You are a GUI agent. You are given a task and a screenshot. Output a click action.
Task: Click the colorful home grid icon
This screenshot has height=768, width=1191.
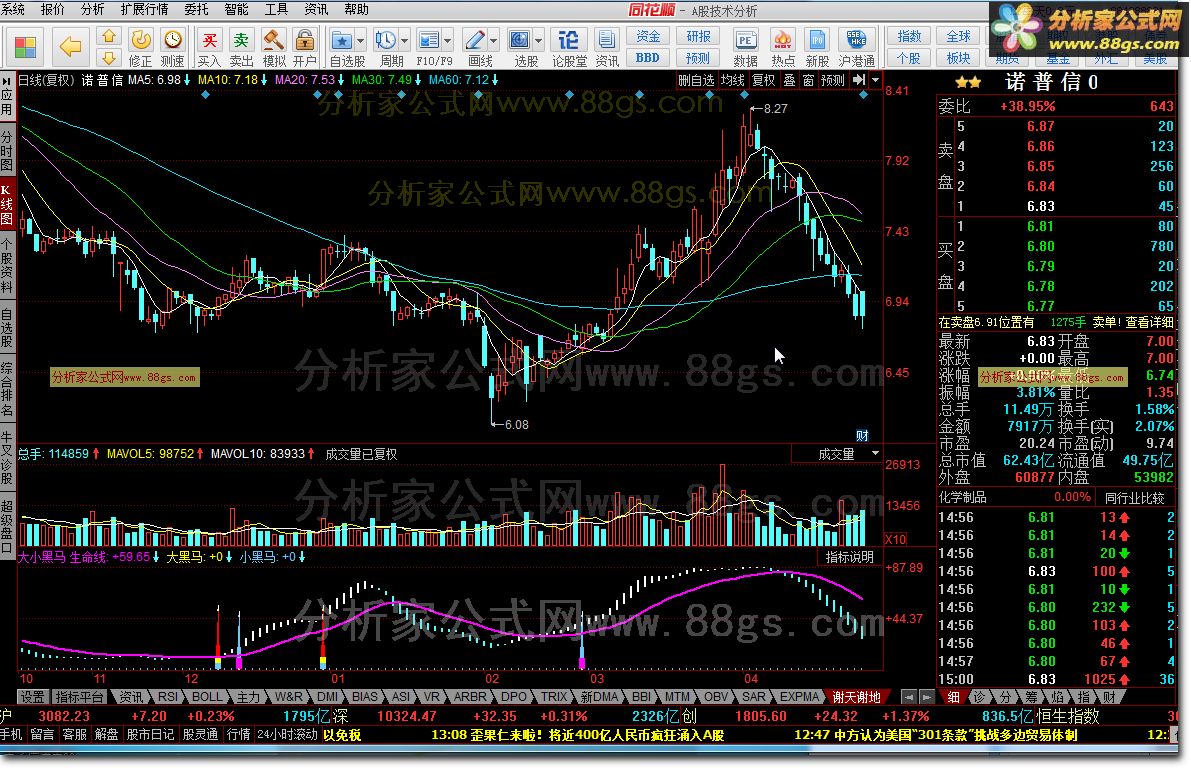25,46
